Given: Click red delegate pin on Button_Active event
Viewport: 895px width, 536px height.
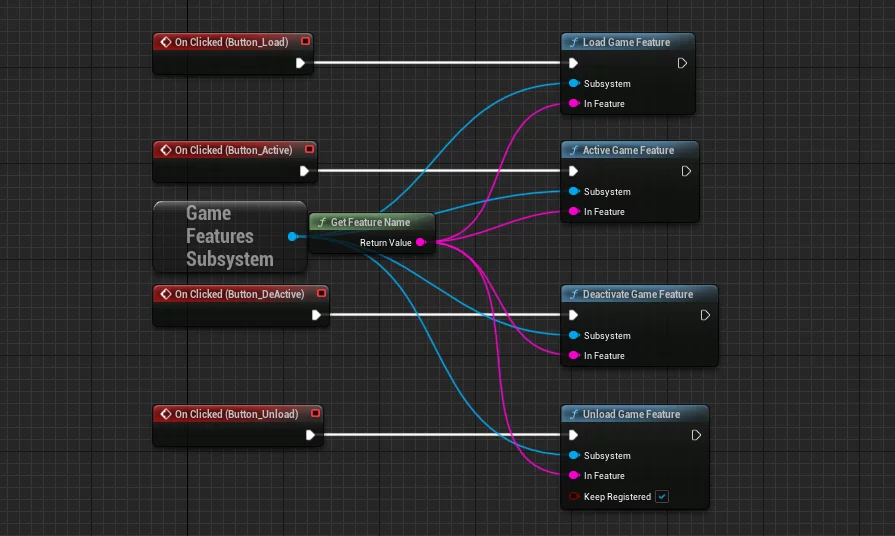Looking at the screenshot, I should pyautogui.click(x=309, y=150).
